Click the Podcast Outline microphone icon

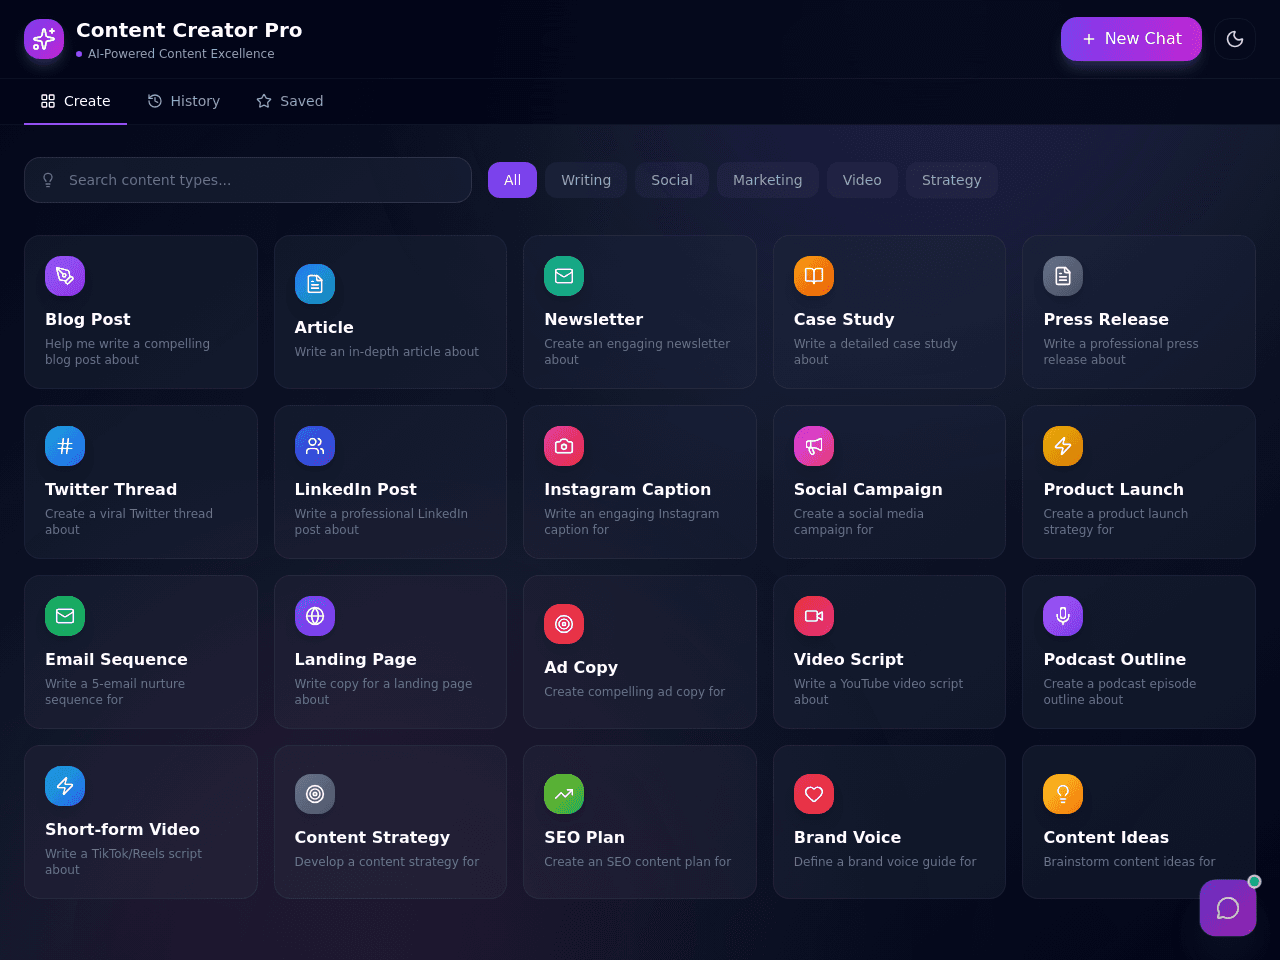point(1063,616)
